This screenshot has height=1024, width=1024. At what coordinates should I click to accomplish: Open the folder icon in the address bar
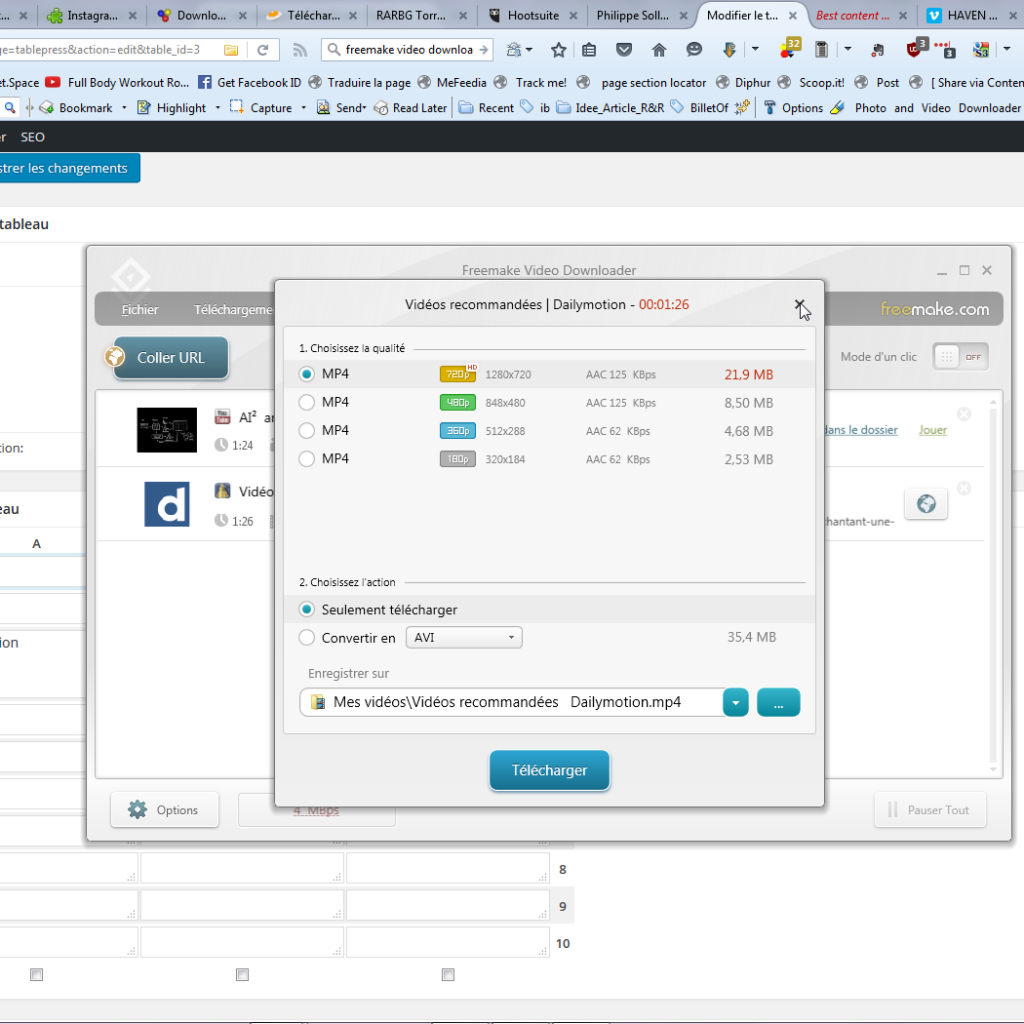231,50
